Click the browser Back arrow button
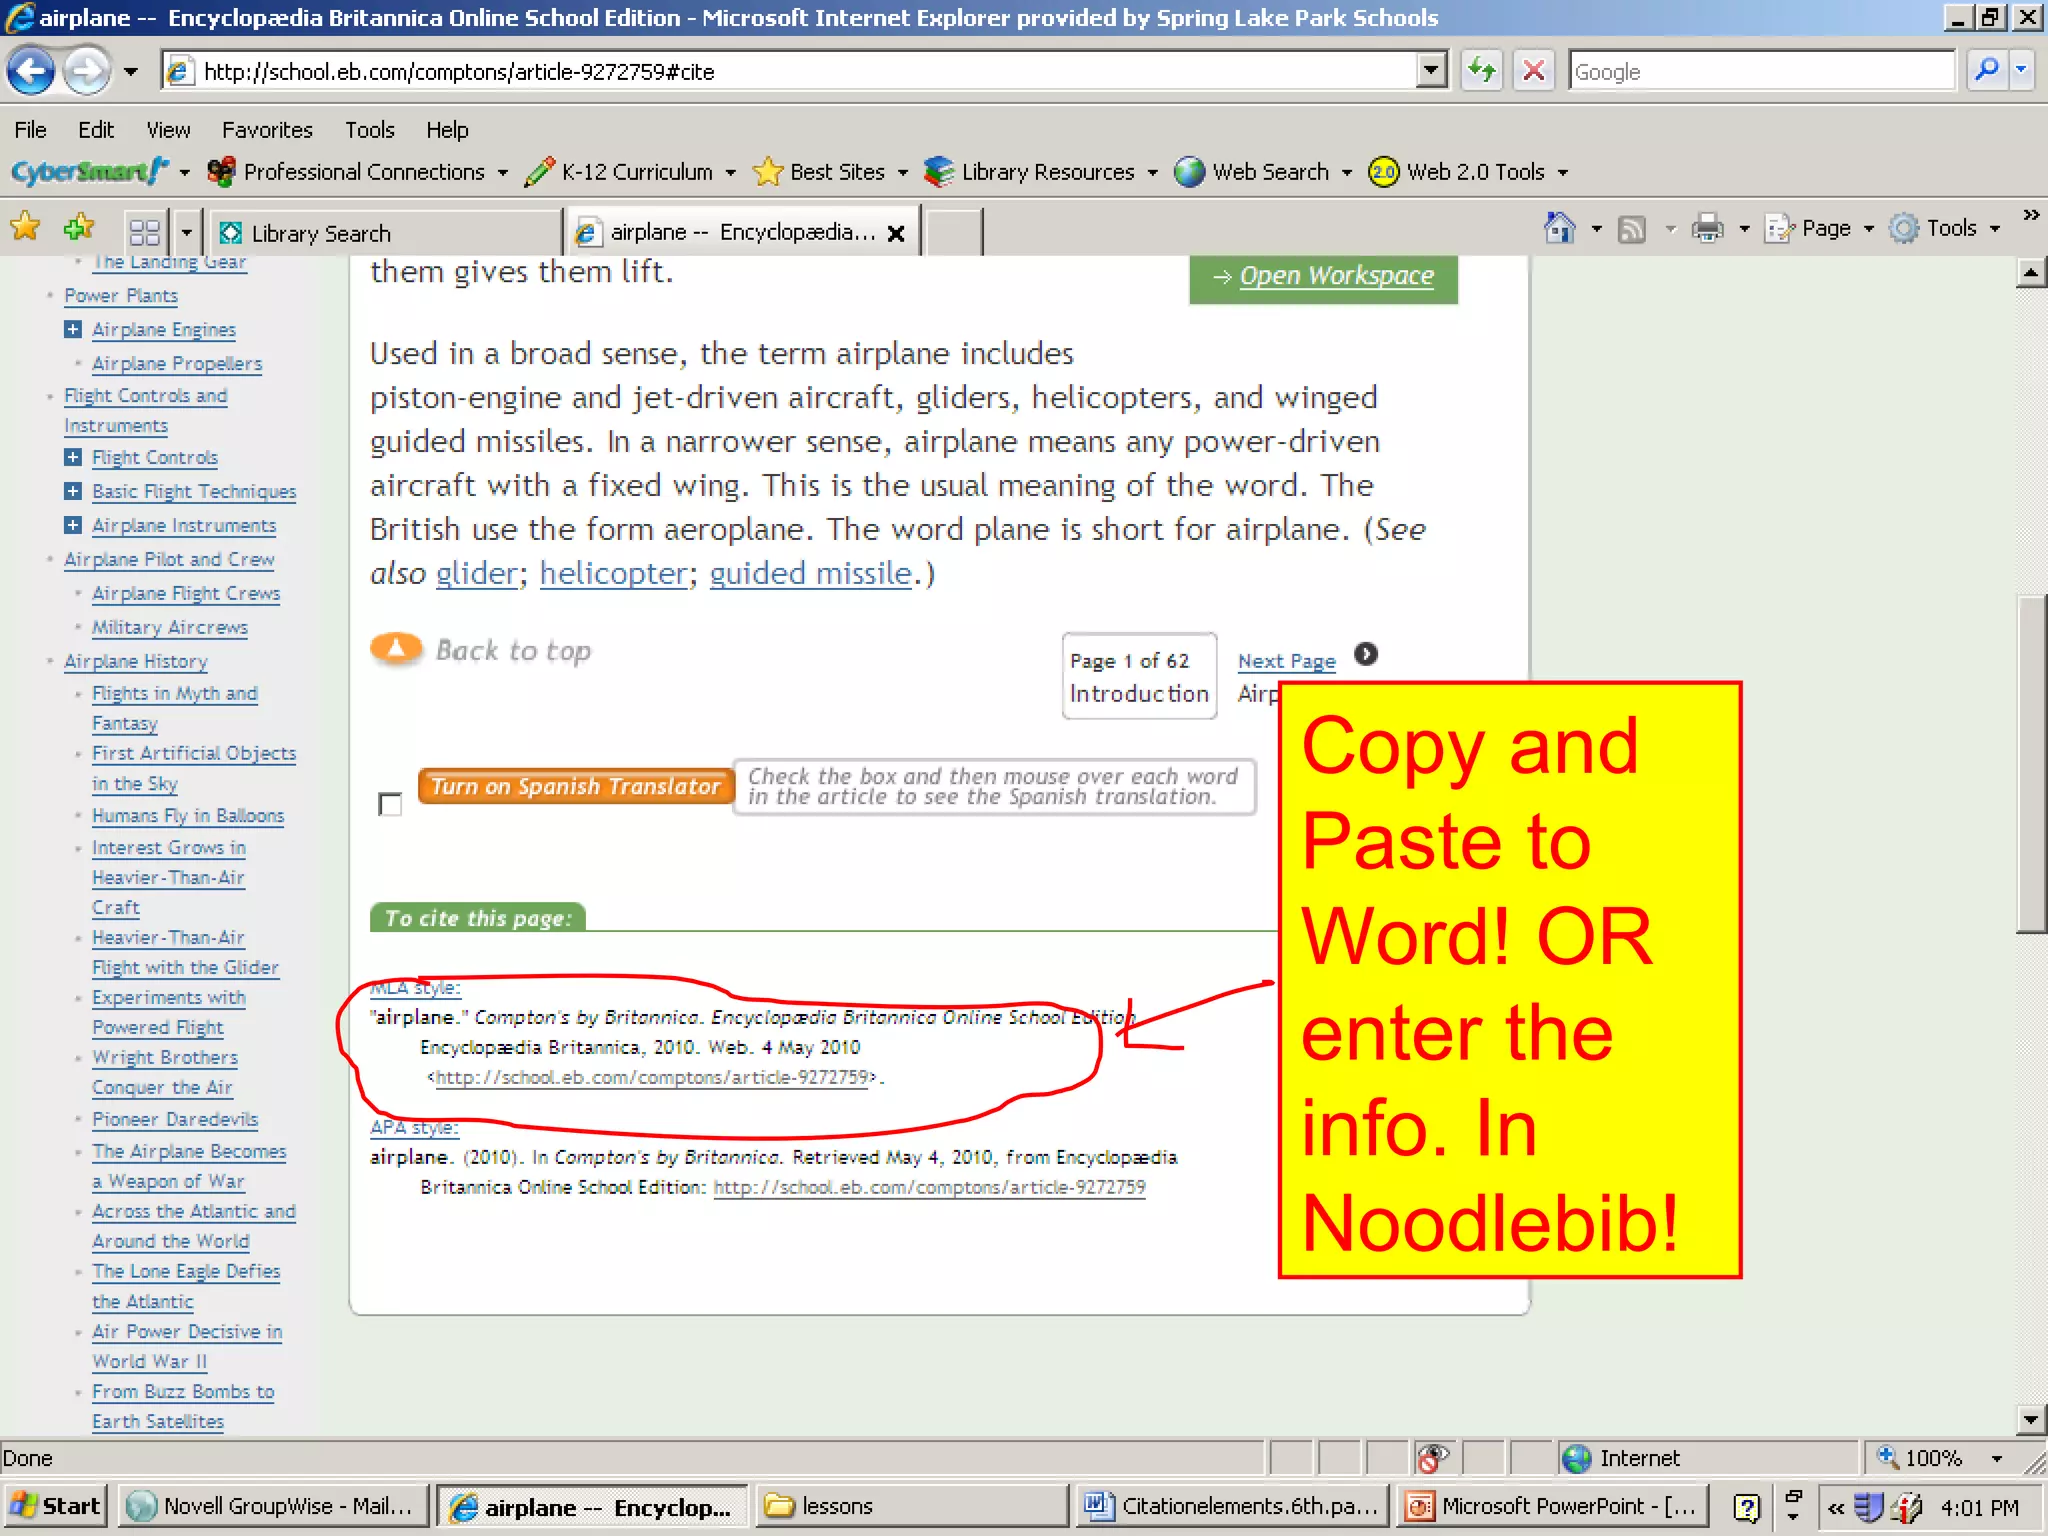This screenshot has width=2048, height=1536. (30, 71)
